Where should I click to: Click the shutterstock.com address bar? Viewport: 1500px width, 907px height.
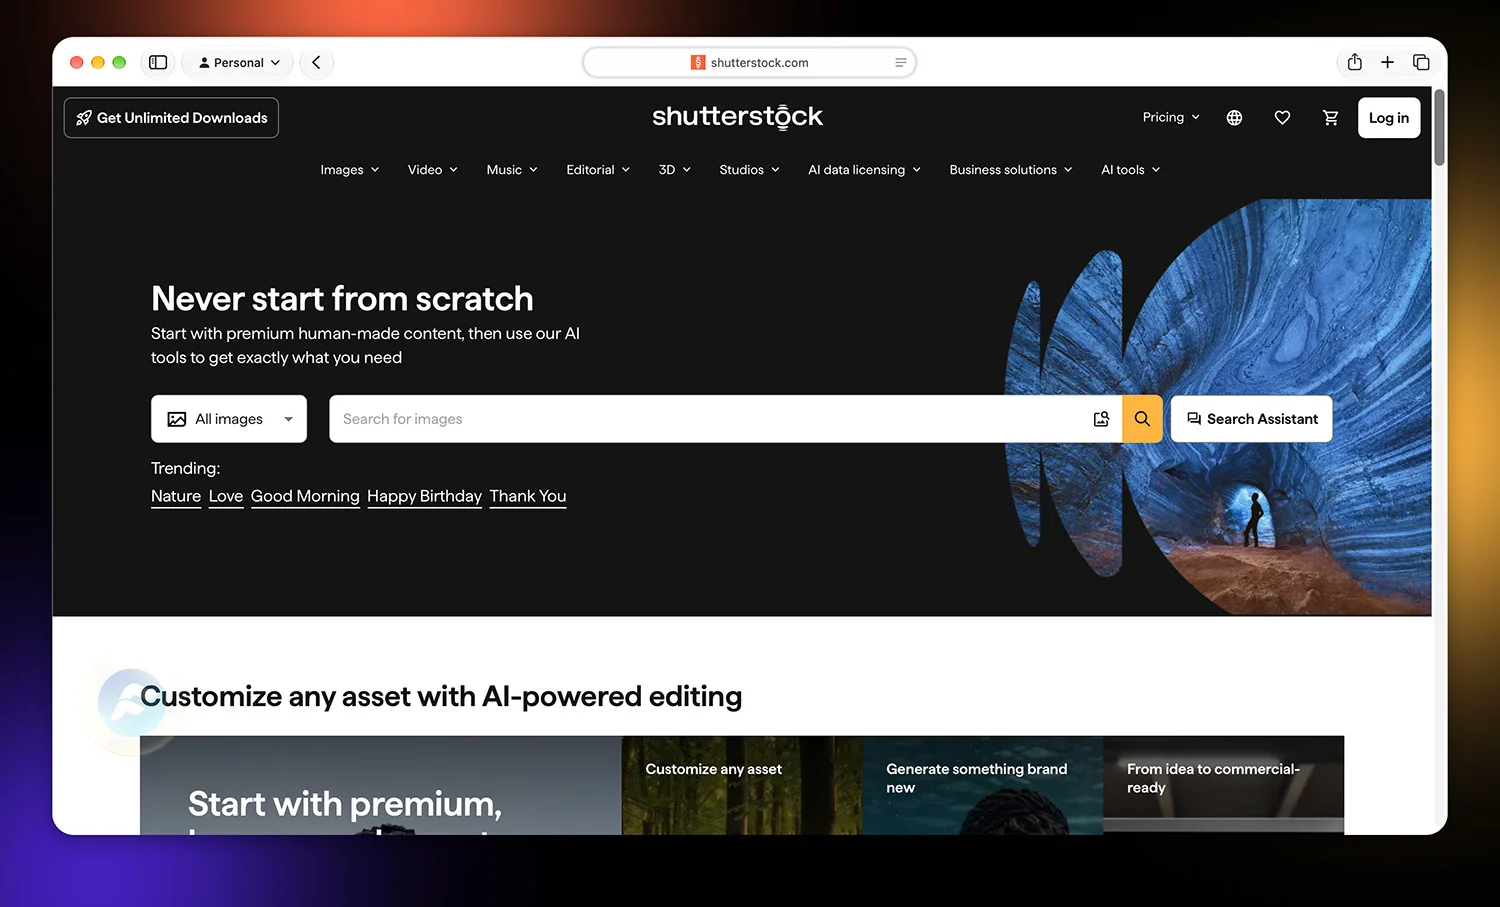click(x=749, y=62)
